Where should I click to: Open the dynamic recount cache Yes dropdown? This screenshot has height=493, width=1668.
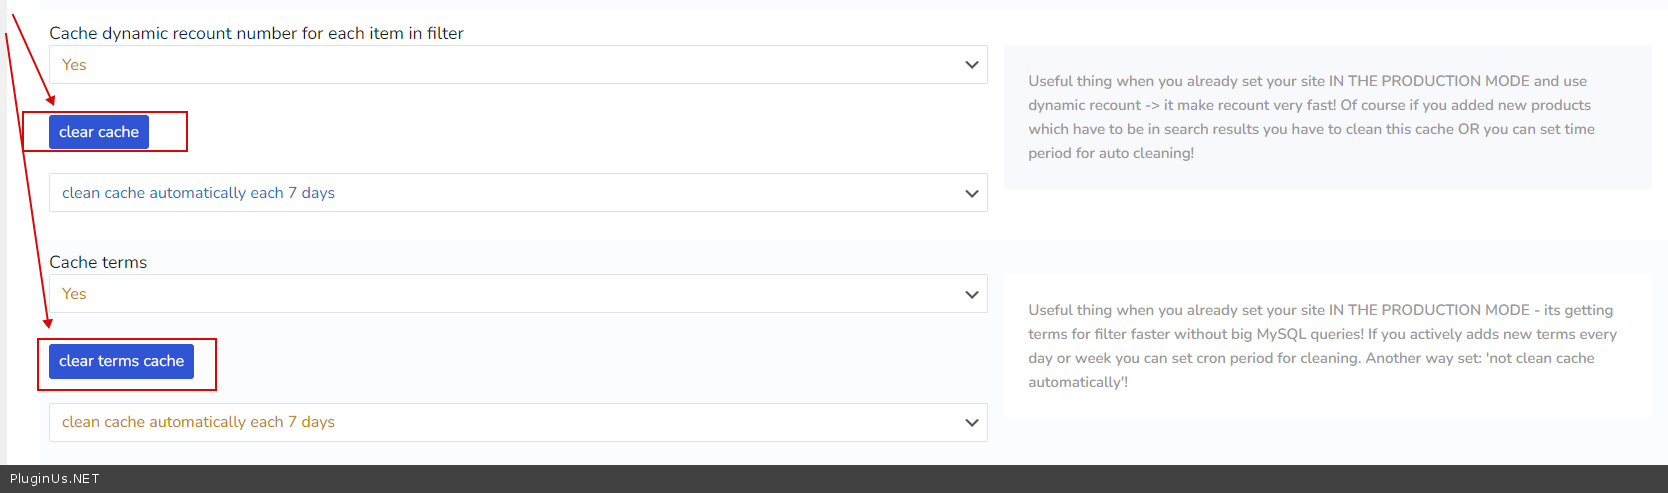(x=518, y=65)
